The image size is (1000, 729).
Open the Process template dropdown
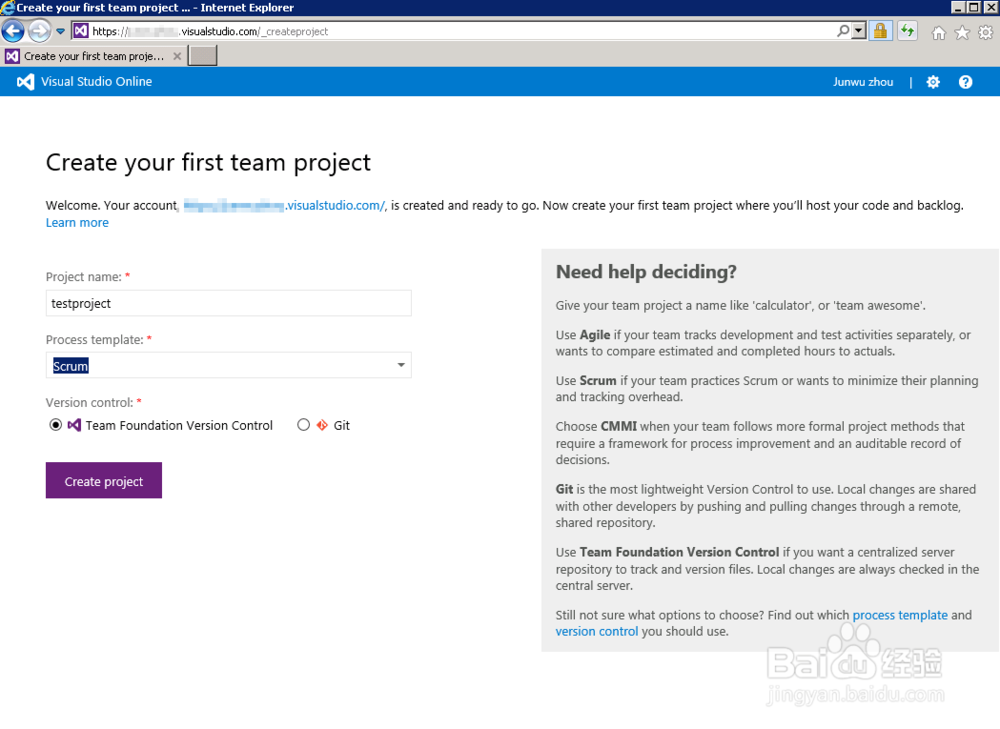tap(400, 365)
